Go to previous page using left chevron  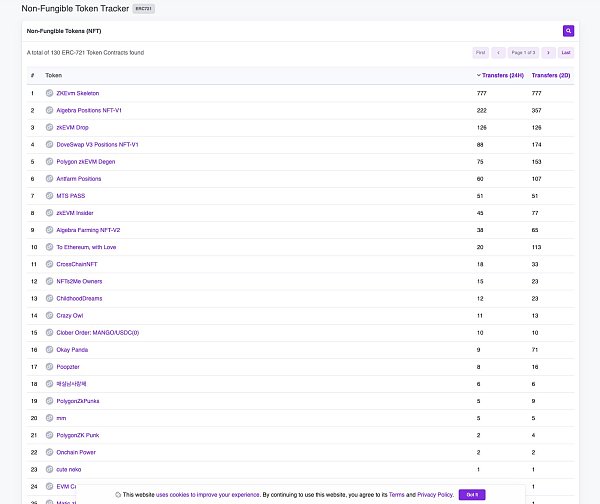click(497, 52)
